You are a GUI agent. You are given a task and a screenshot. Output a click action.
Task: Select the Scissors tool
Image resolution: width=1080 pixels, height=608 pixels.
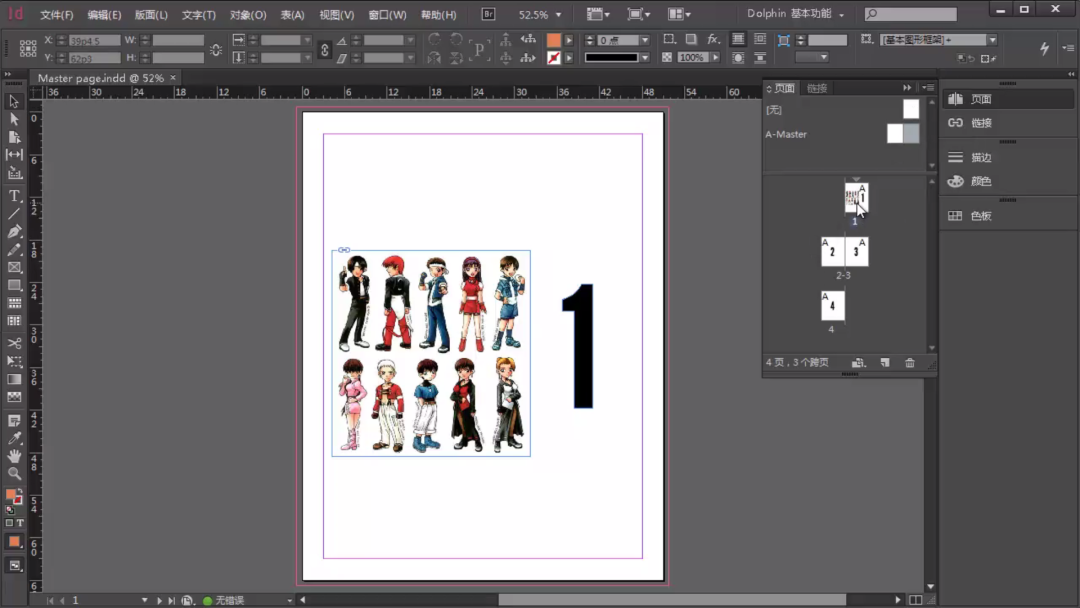(14, 343)
